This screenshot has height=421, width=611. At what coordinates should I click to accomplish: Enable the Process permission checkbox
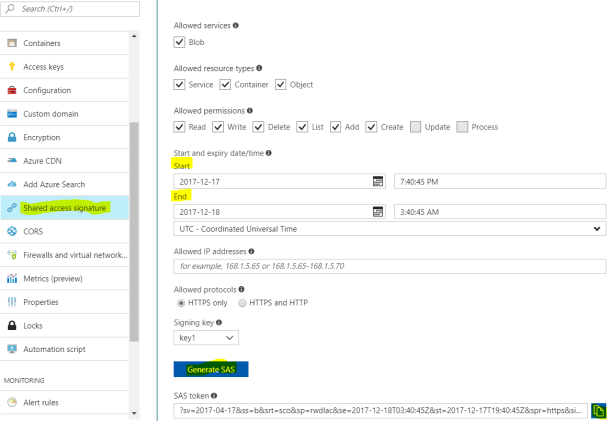tap(462, 127)
